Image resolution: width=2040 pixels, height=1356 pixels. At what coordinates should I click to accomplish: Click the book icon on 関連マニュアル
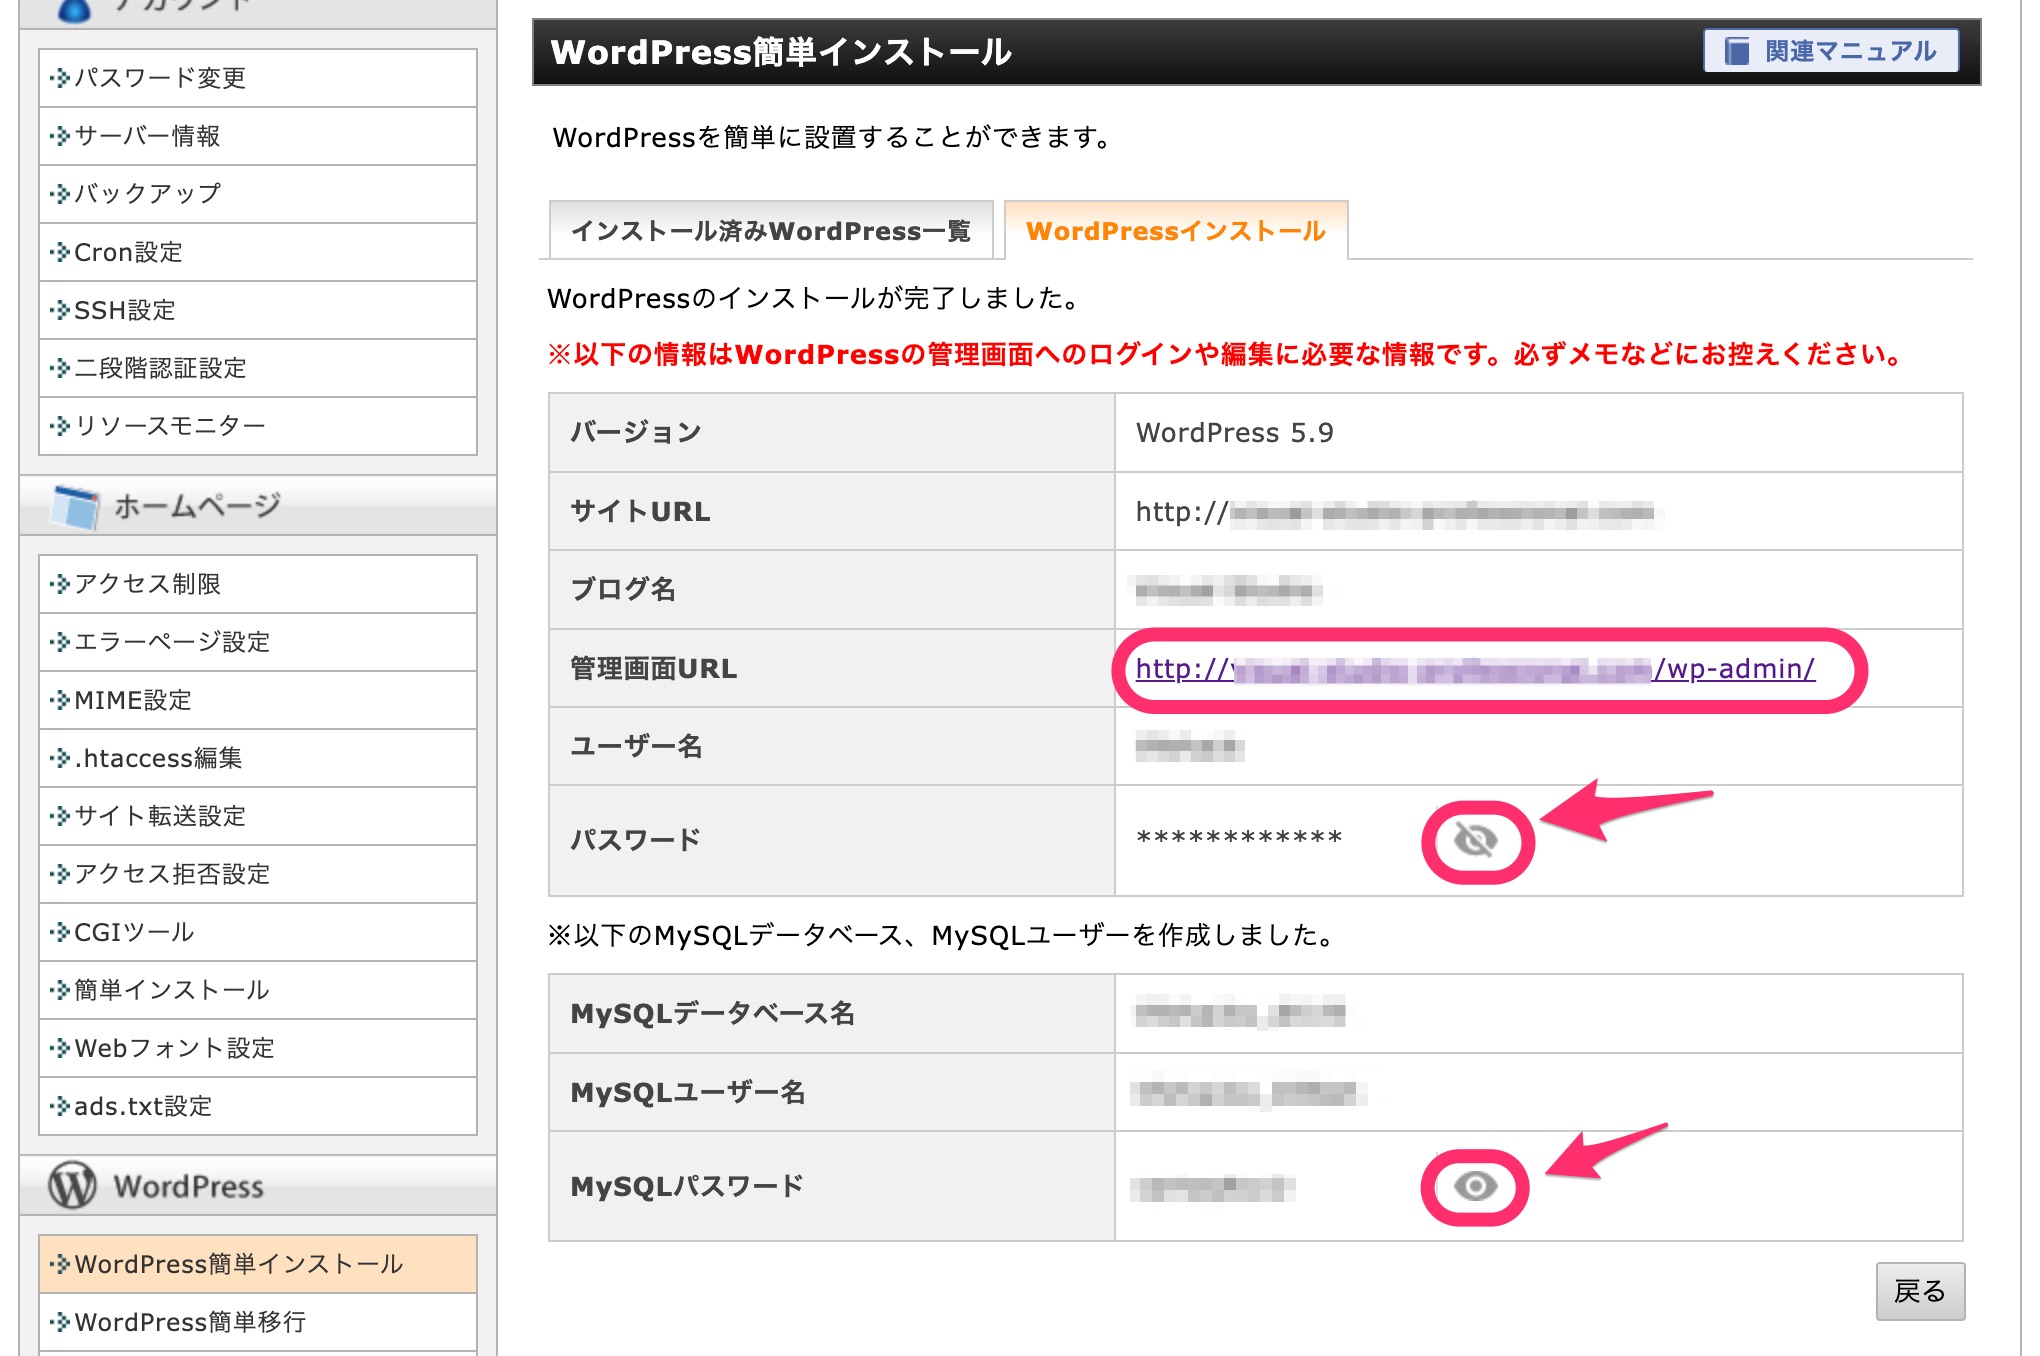tap(1737, 51)
